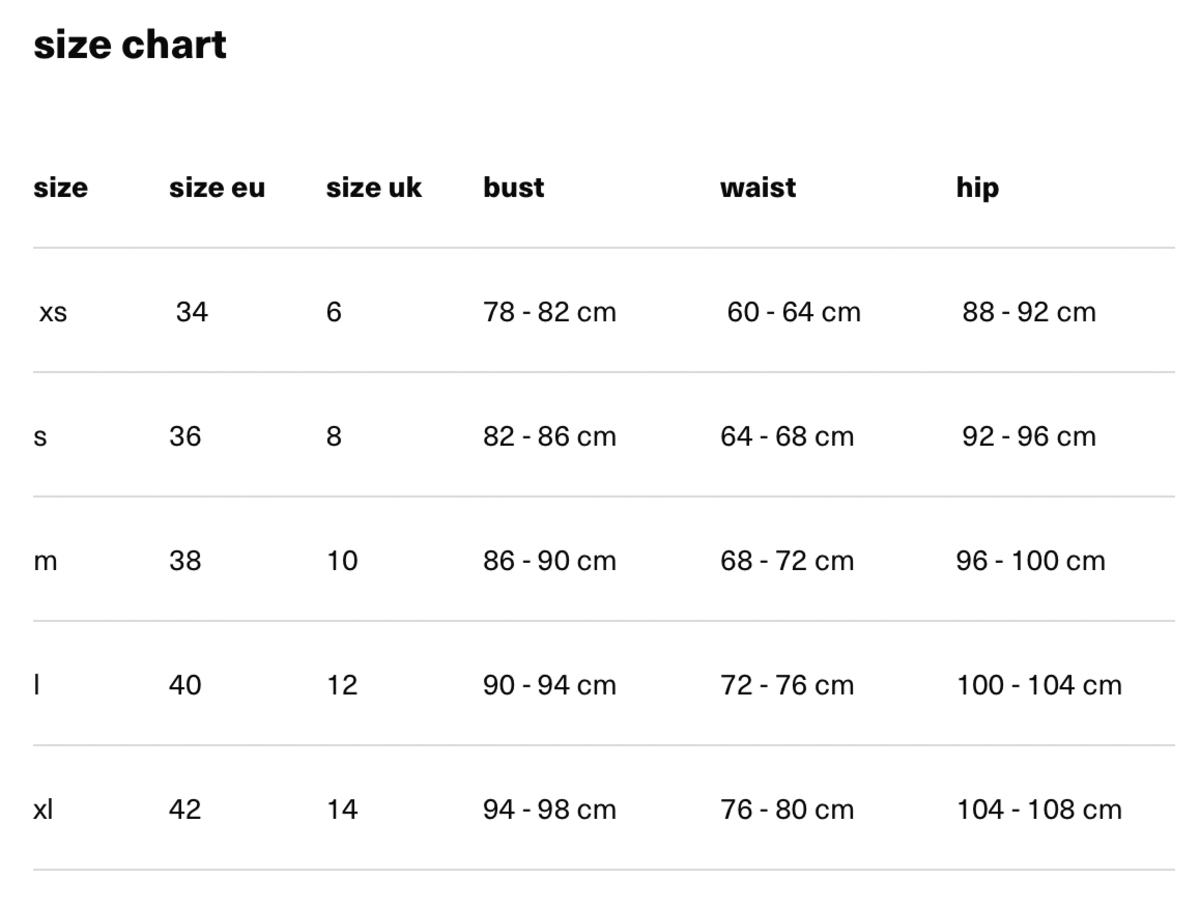Image resolution: width=1200 pixels, height=908 pixels.
Task: Select the bust value "78 - 82 cm"
Action: tap(550, 312)
